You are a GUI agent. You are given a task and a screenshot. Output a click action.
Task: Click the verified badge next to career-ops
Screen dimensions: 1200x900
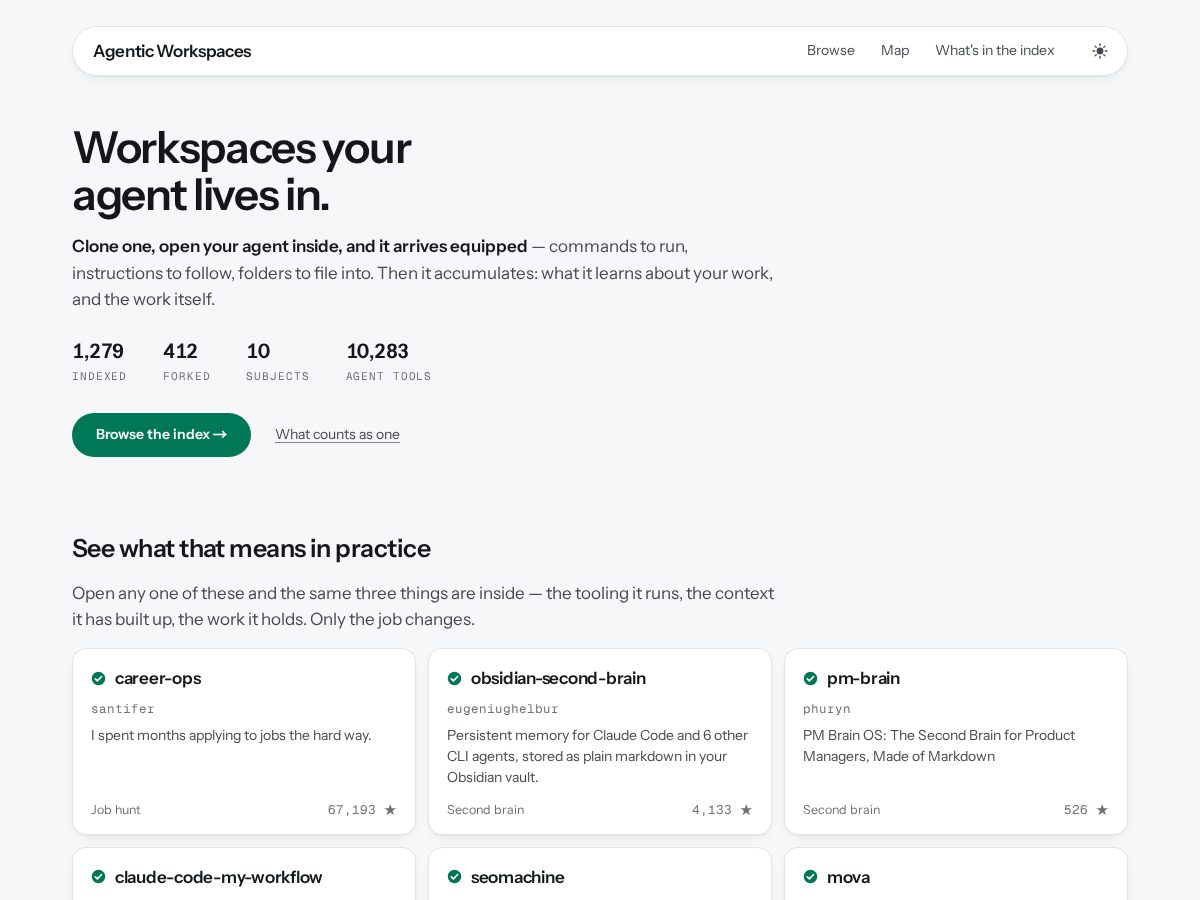[x=98, y=678]
